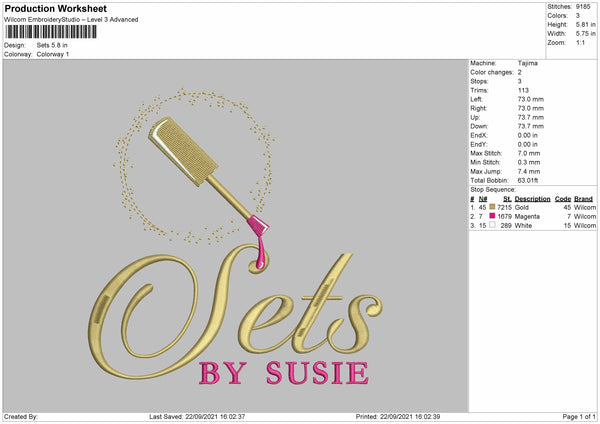Click the 'Stop Sequence:' heading
The width and height of the screenshot is (600, 424).
493,190
